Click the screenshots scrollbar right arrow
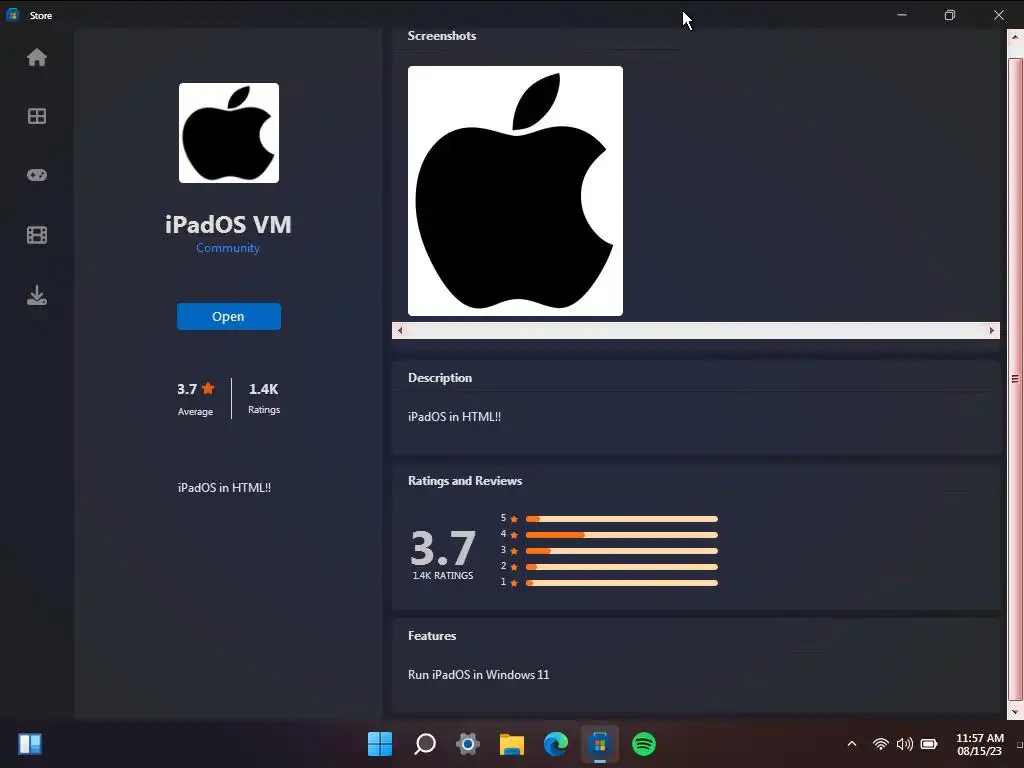This screenshot has height=768, width=1024. pos(992,330)
